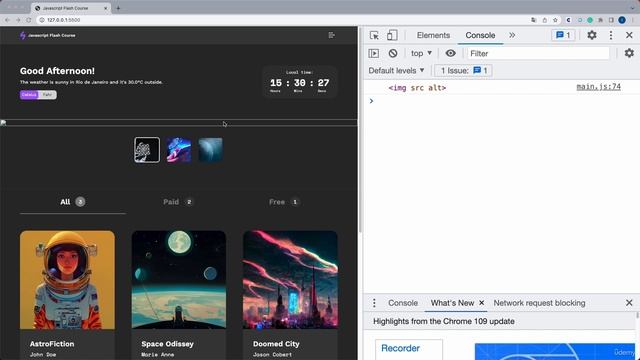This screenshot has height=360, width=640.
Task: Open the main.js:74 source link
Action: click(x=598, y=87)
